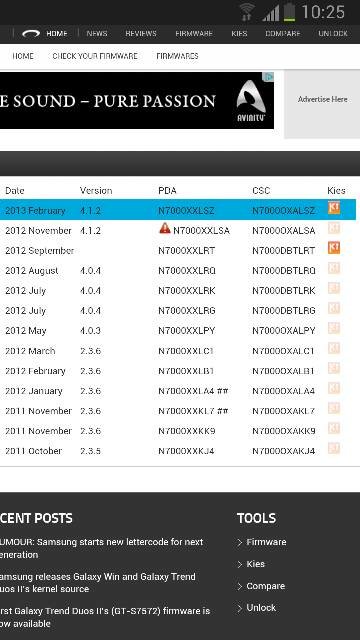This screenshot has width=360, height=640.
Task: Tap signal strength status icon
Action: click(x=271, y=12)
